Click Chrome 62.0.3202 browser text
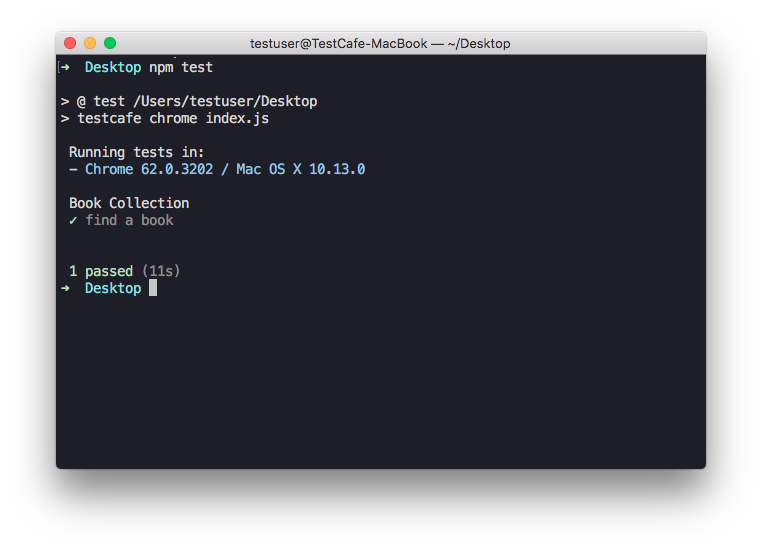Image resolution: width=762 pixels, height=549 pixels. (149, 169)
